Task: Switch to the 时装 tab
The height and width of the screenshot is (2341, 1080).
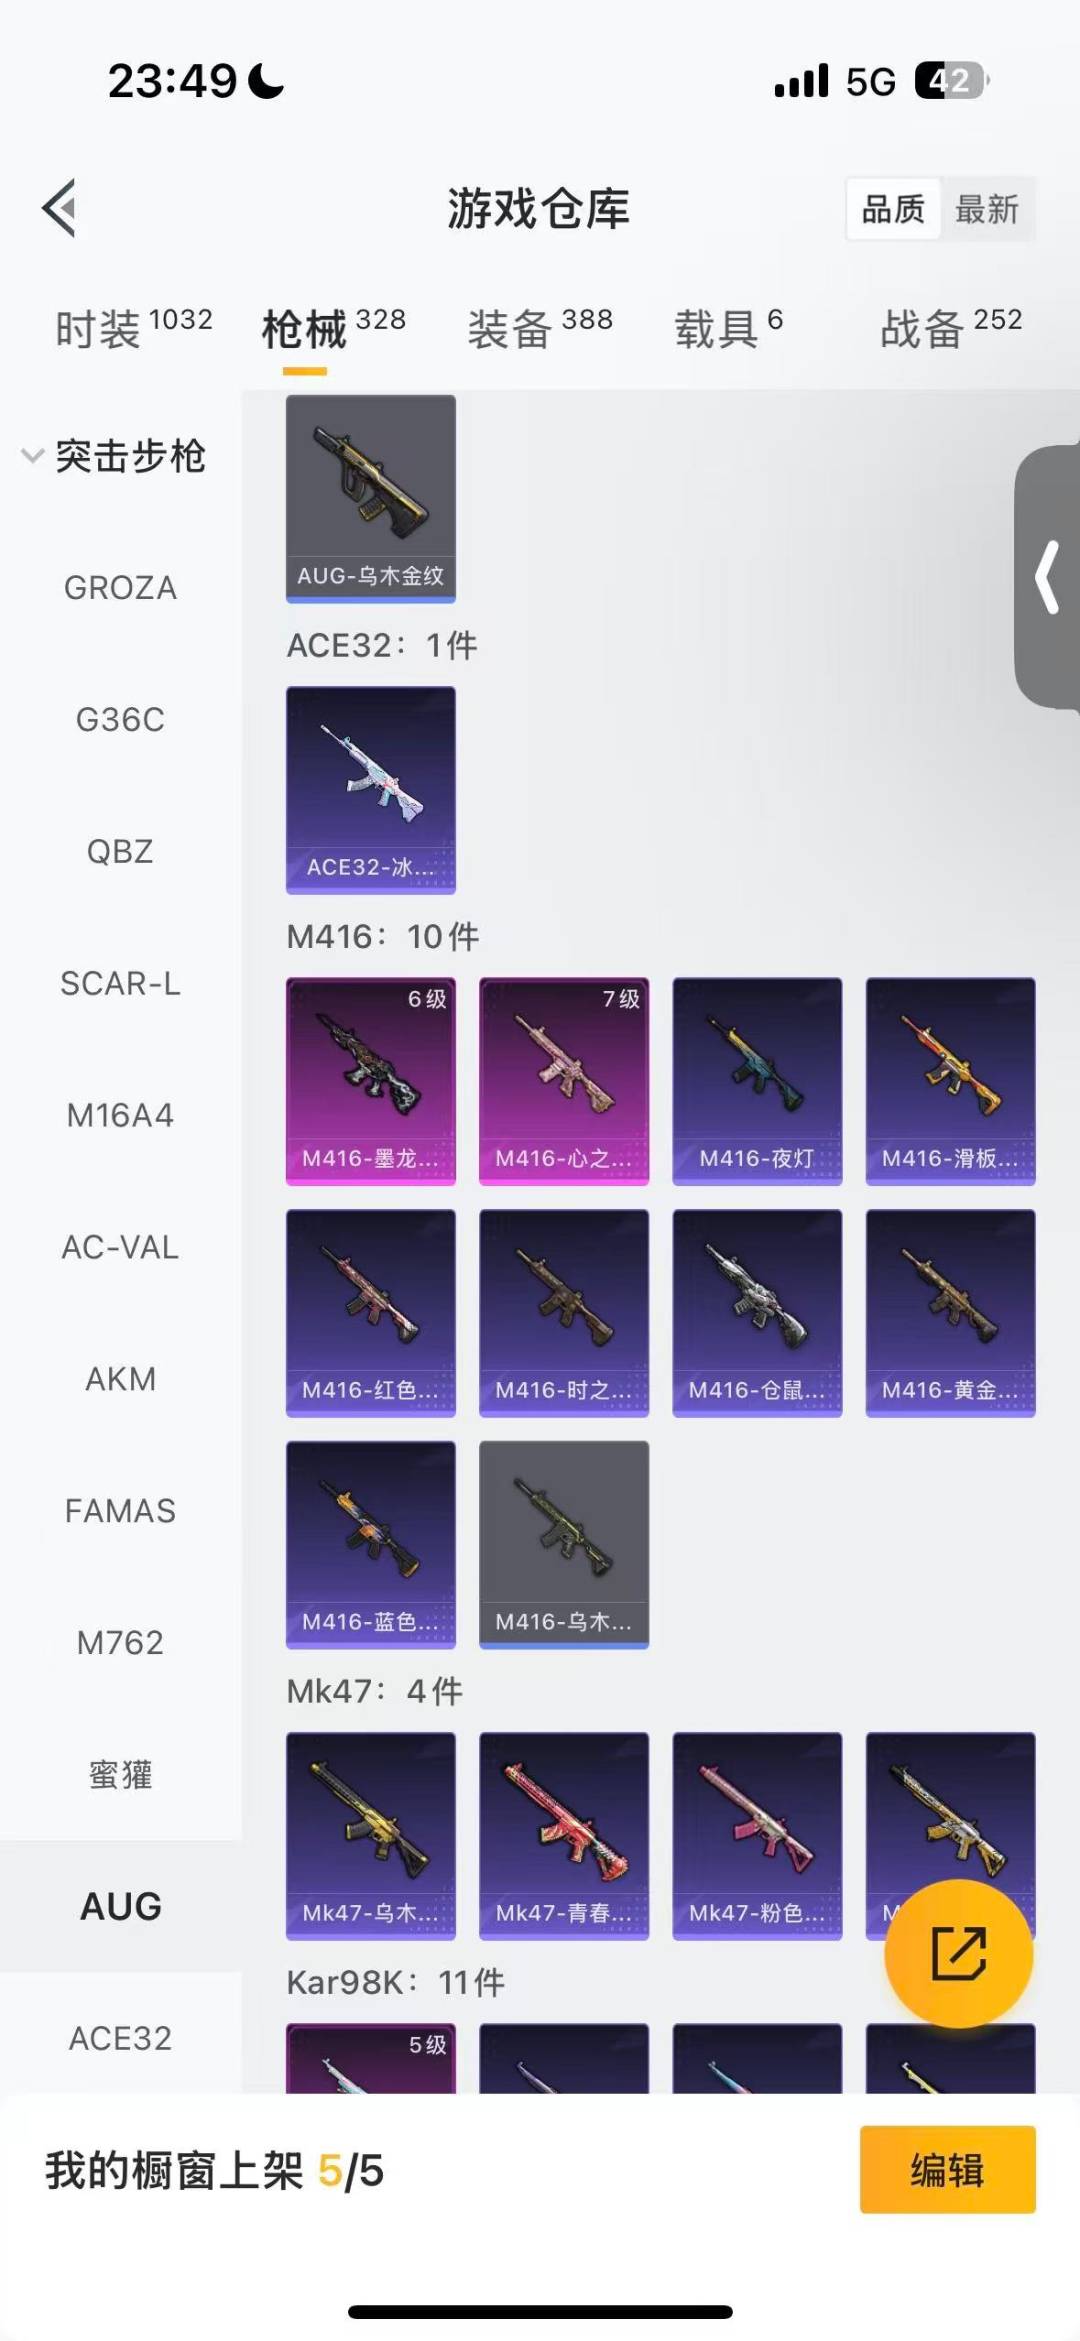Action: click(x=133, y=327)
